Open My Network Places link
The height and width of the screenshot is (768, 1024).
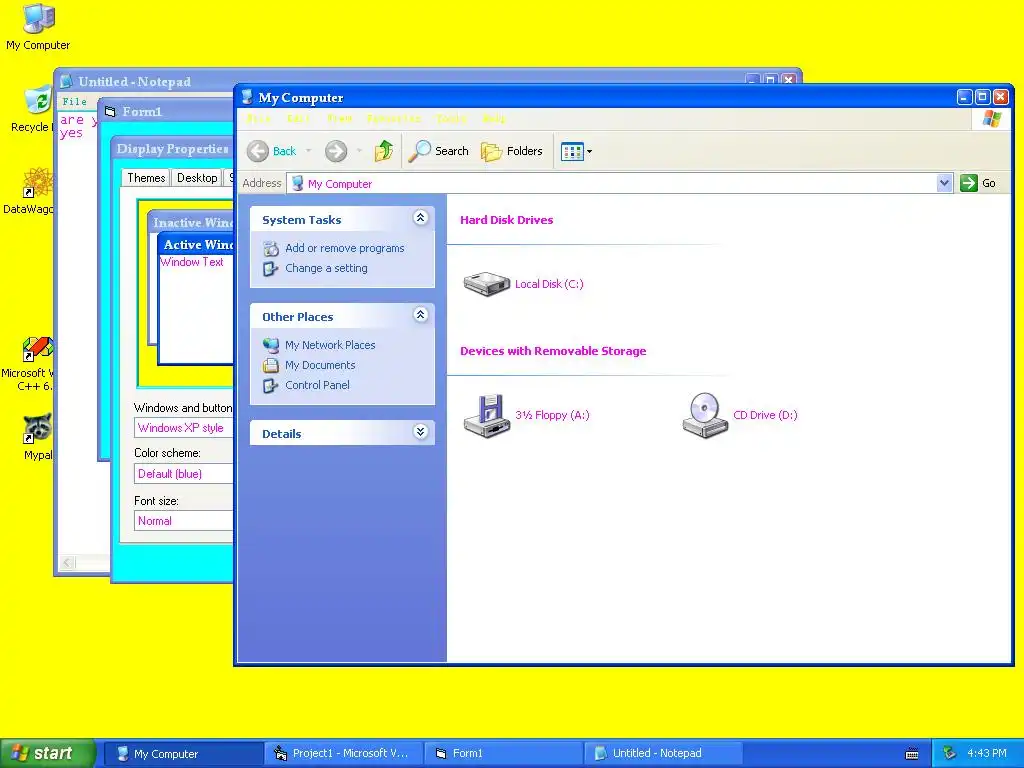tap(330, 345)
